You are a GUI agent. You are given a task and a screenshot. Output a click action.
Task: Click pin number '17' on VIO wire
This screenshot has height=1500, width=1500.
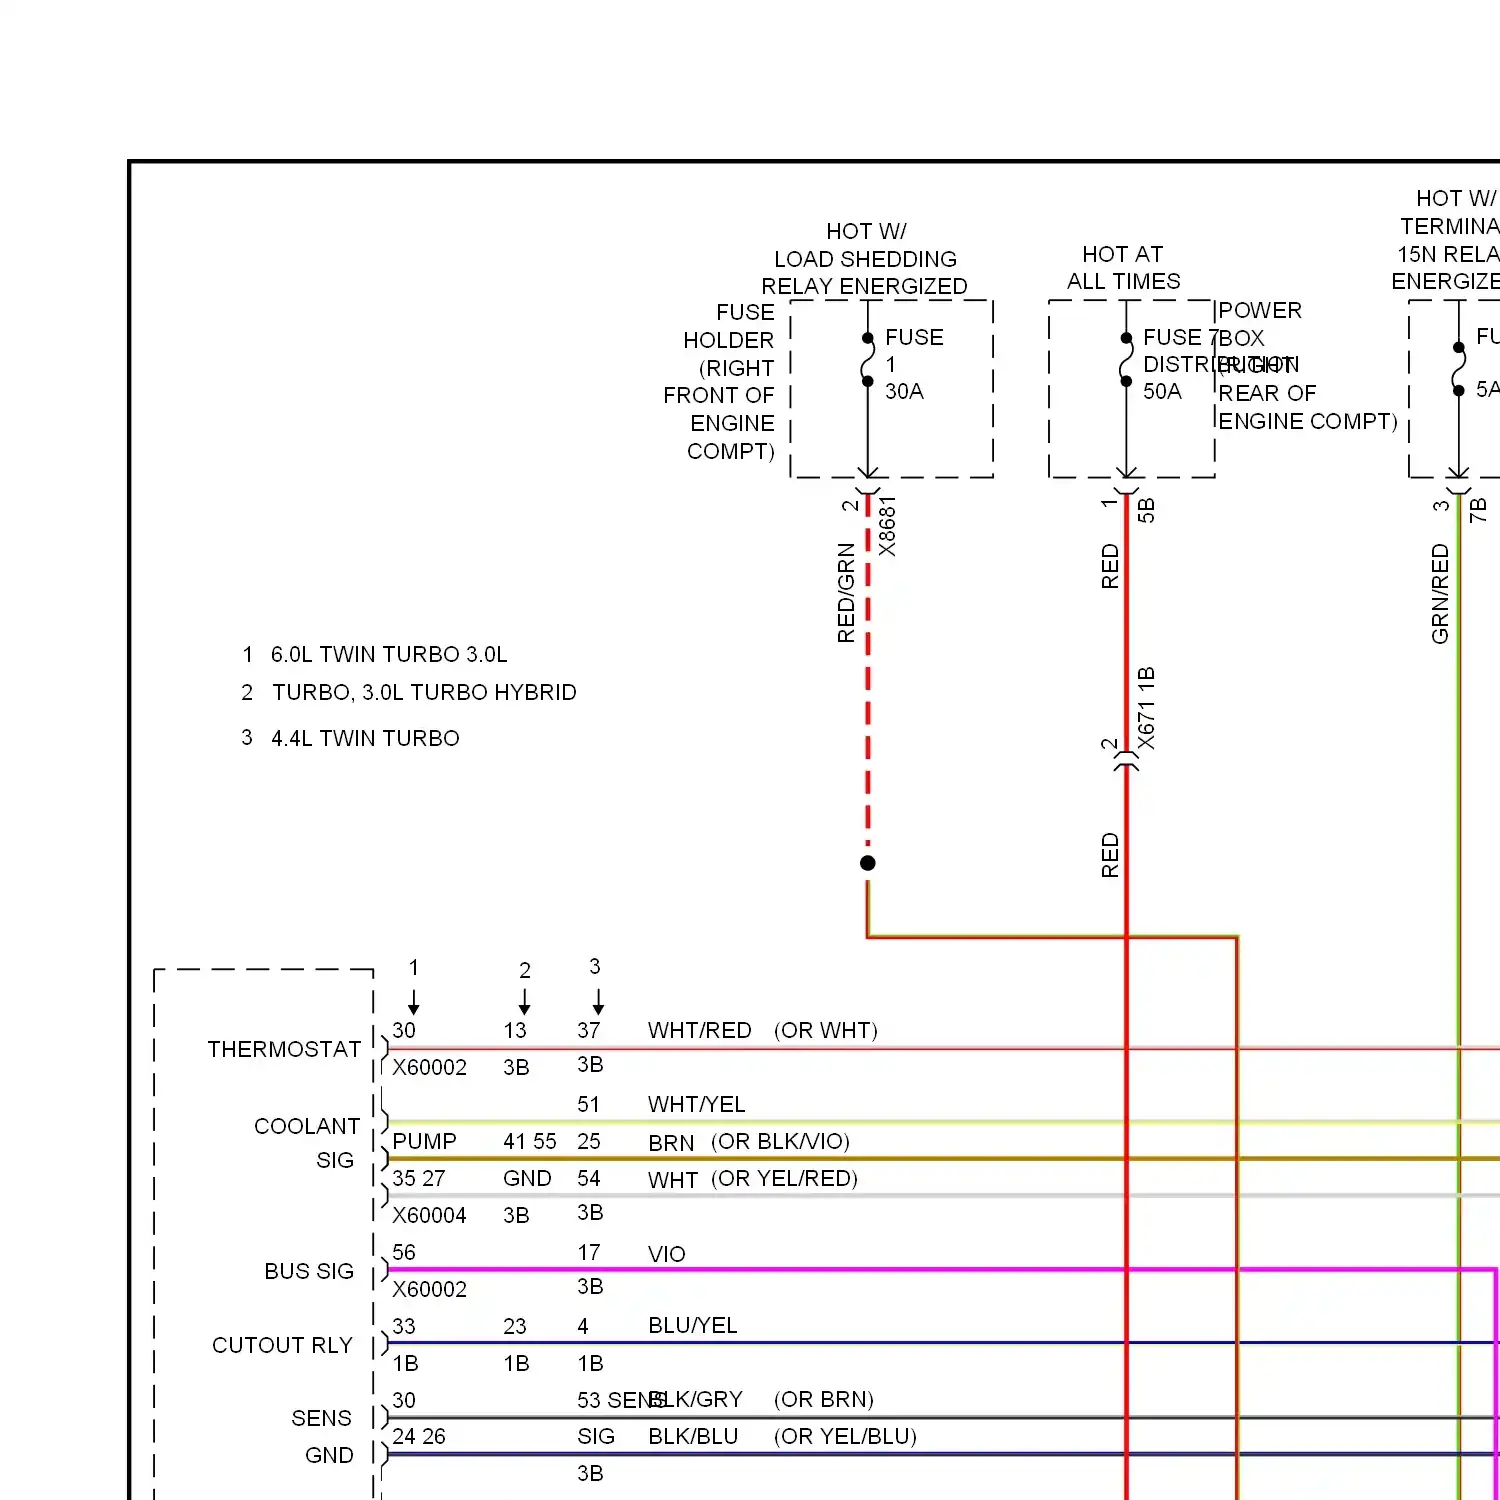pos(589,1252)
